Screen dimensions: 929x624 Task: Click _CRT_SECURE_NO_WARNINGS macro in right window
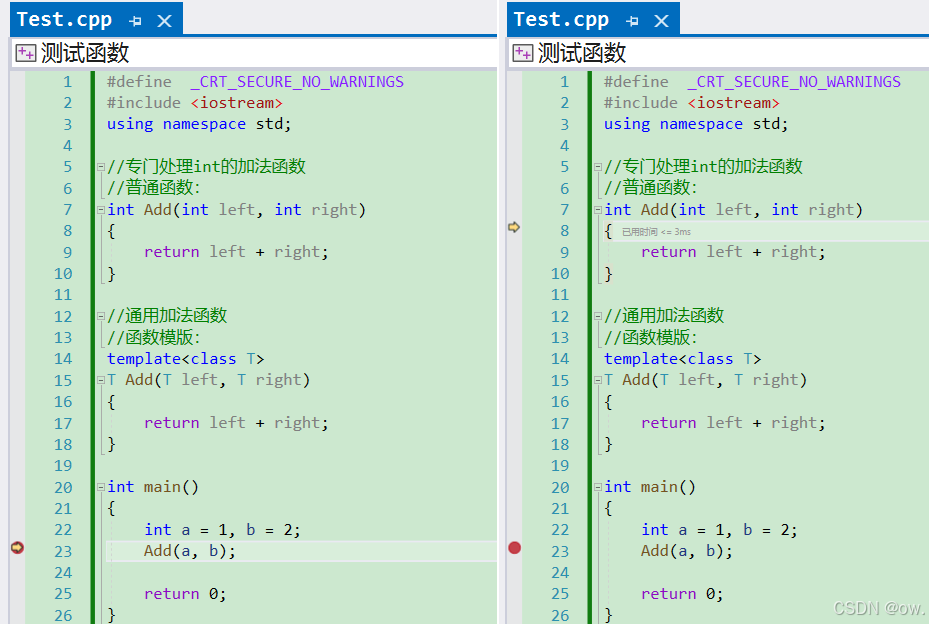pyautogui.click(x=794, y=82)
